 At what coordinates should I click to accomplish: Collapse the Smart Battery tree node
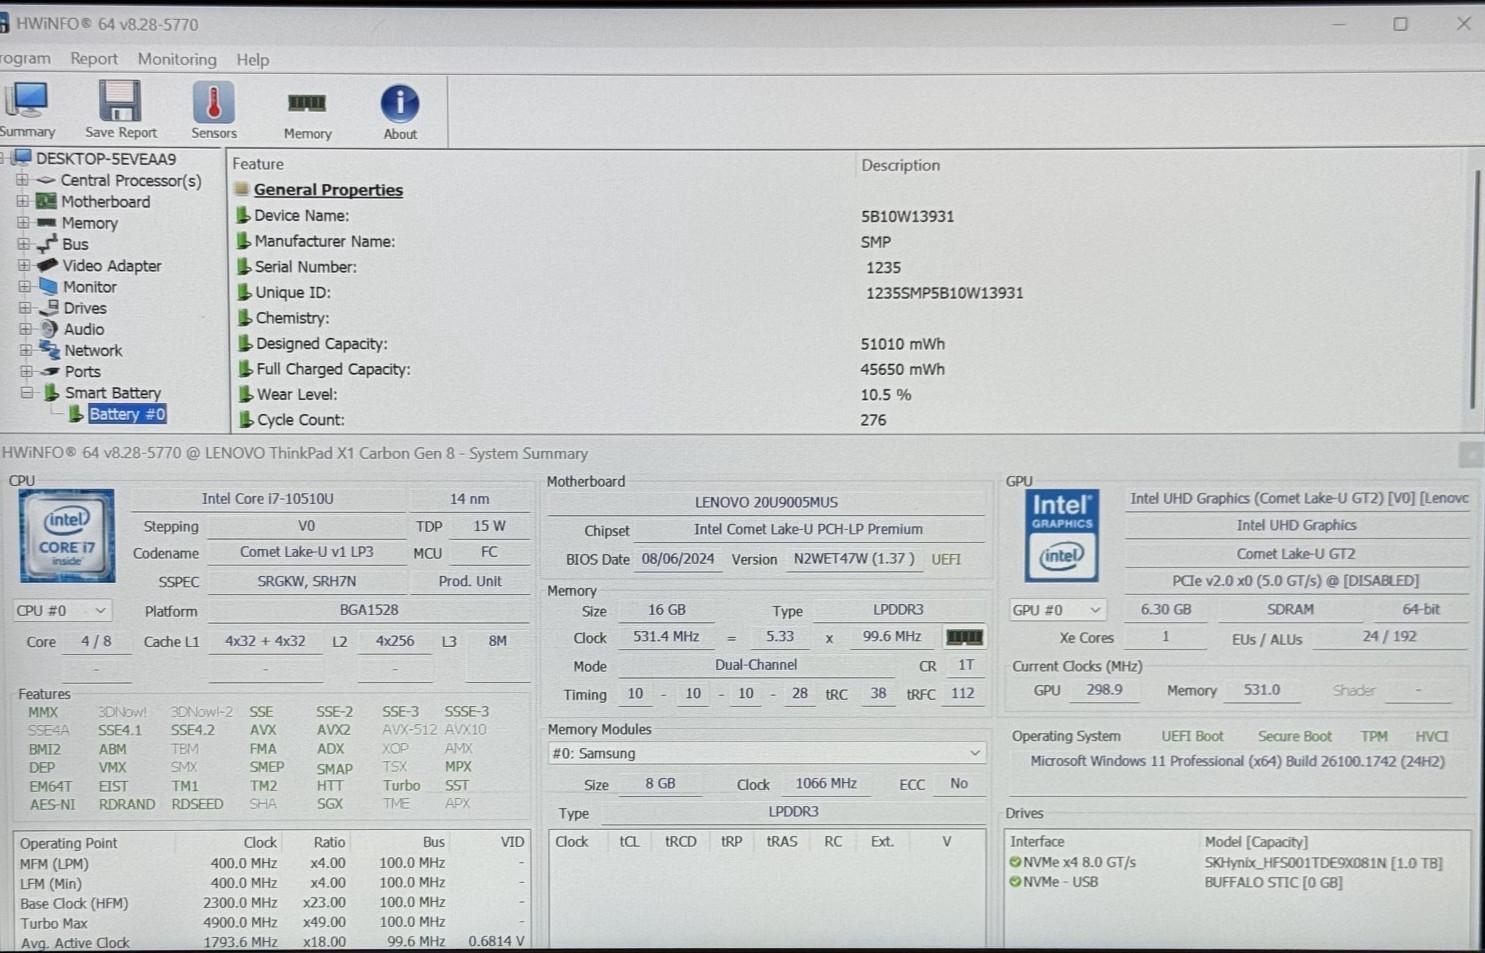pos(27,393)
